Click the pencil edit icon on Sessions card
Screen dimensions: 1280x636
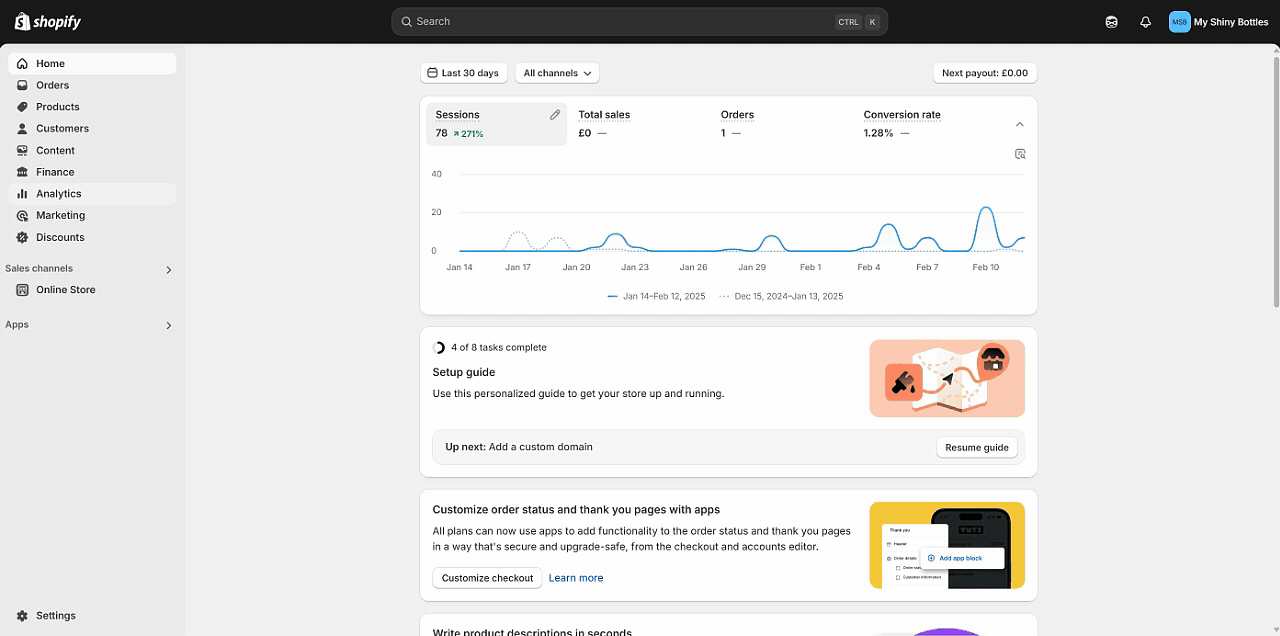pos(555,115)
